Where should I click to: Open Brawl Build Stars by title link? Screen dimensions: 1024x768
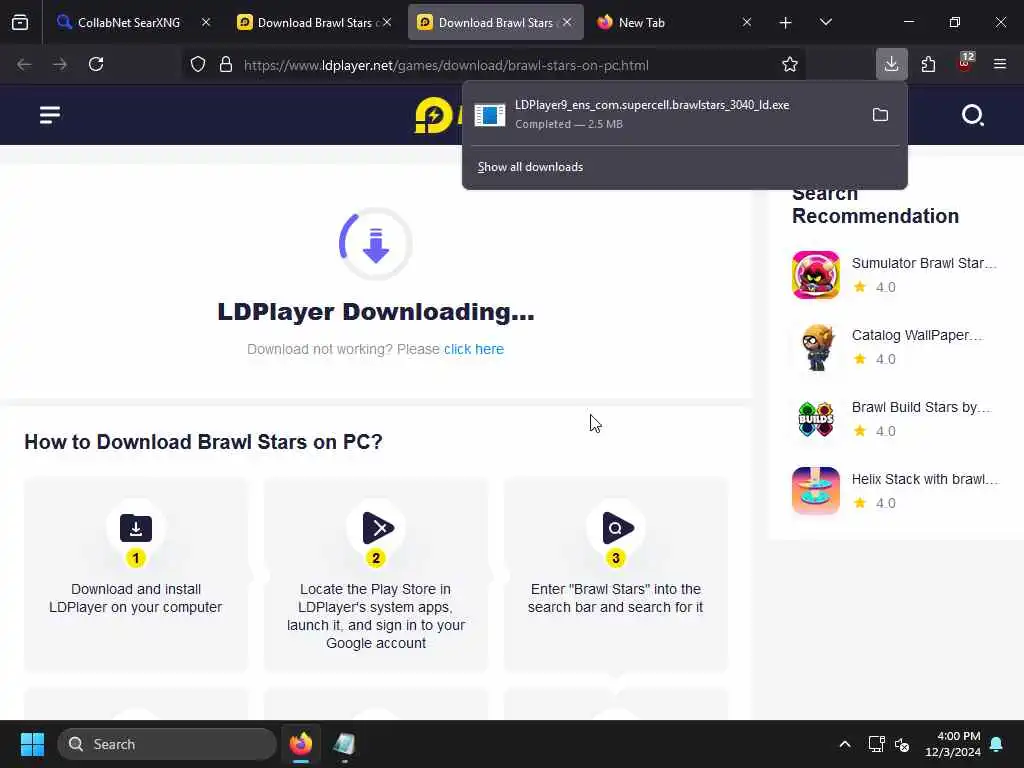point(921,407)
